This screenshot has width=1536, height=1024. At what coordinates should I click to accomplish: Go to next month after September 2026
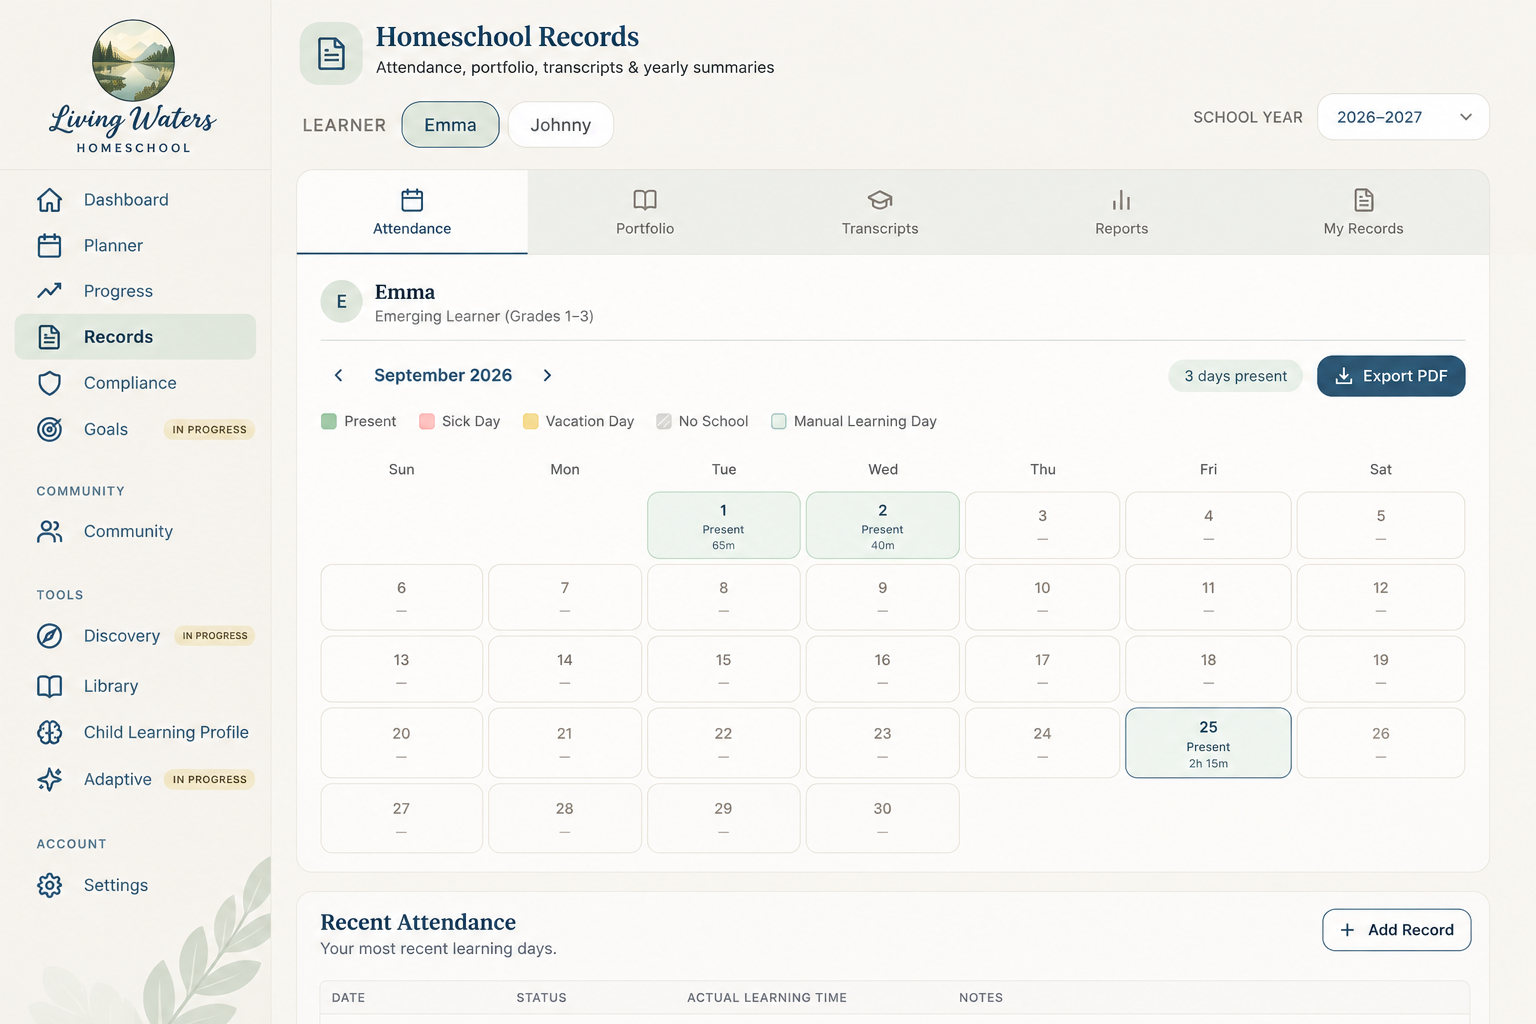click(x=547, y=375)
